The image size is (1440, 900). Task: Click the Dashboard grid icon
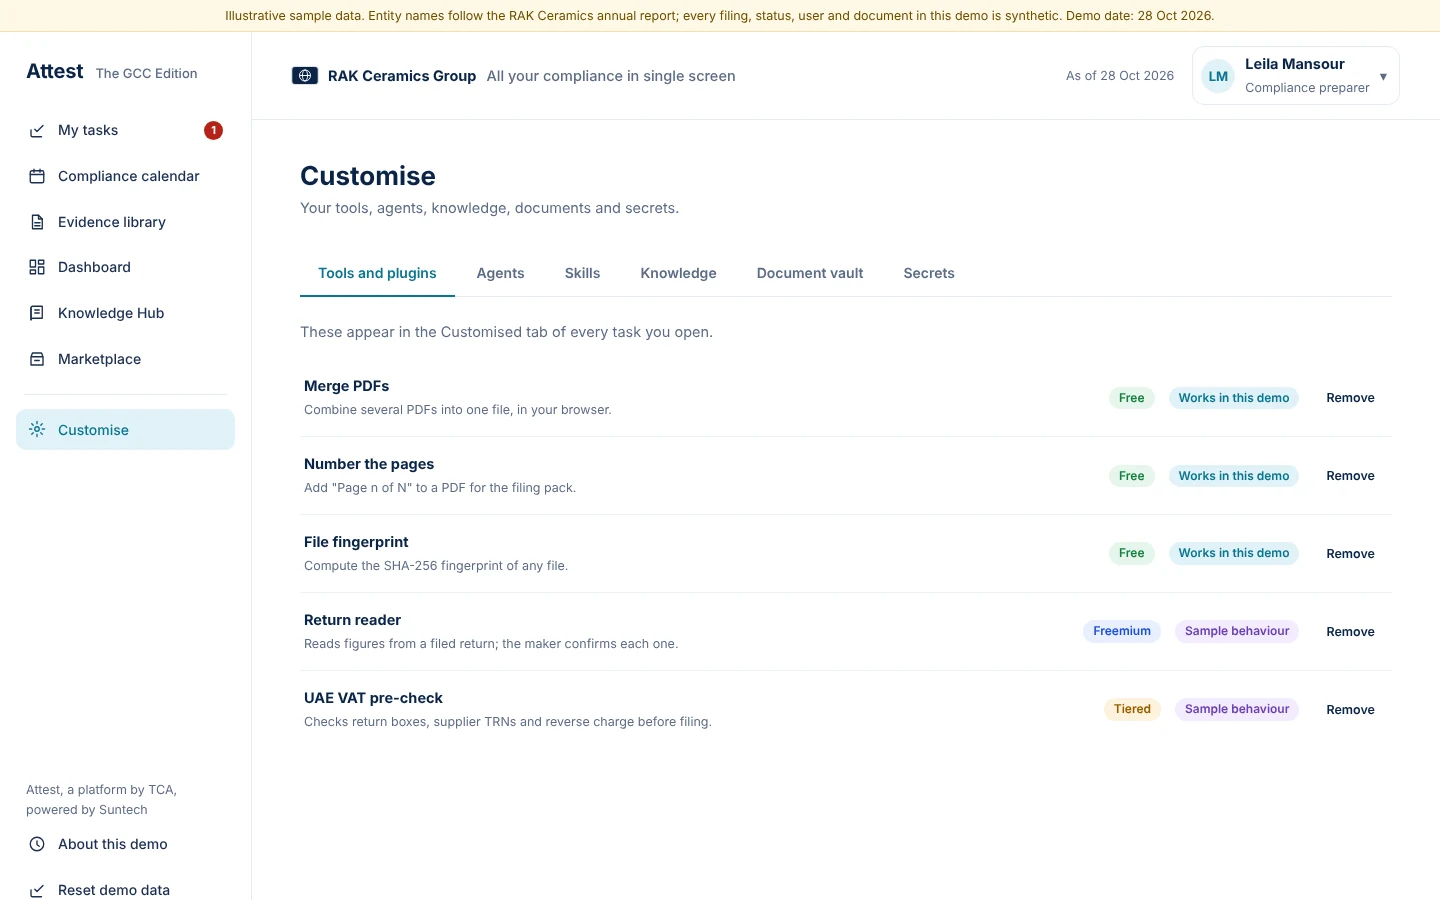[37, 267]
